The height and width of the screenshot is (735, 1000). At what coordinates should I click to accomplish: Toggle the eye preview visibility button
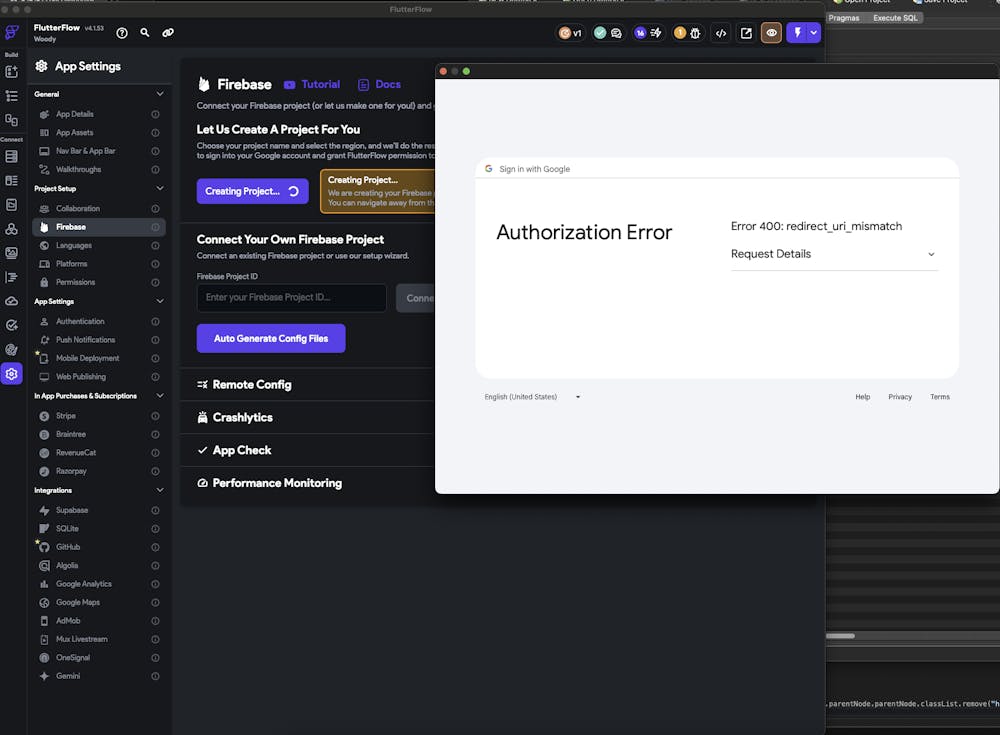[x=771, y=33]
